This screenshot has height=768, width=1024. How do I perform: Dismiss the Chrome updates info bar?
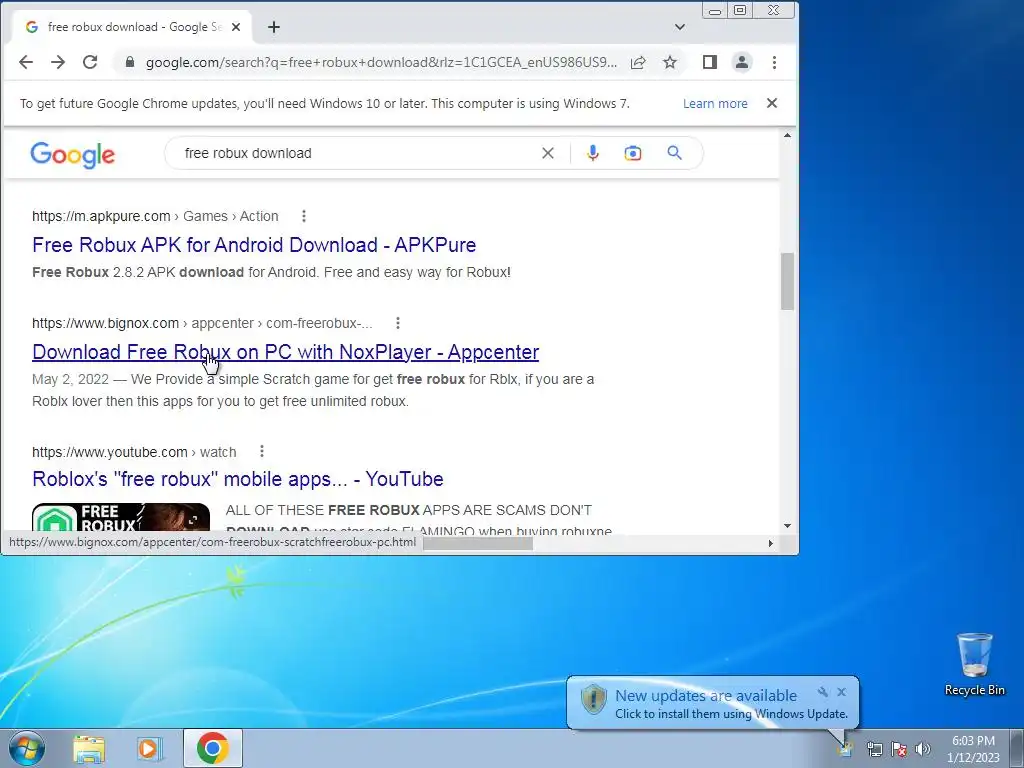(772, 103)
